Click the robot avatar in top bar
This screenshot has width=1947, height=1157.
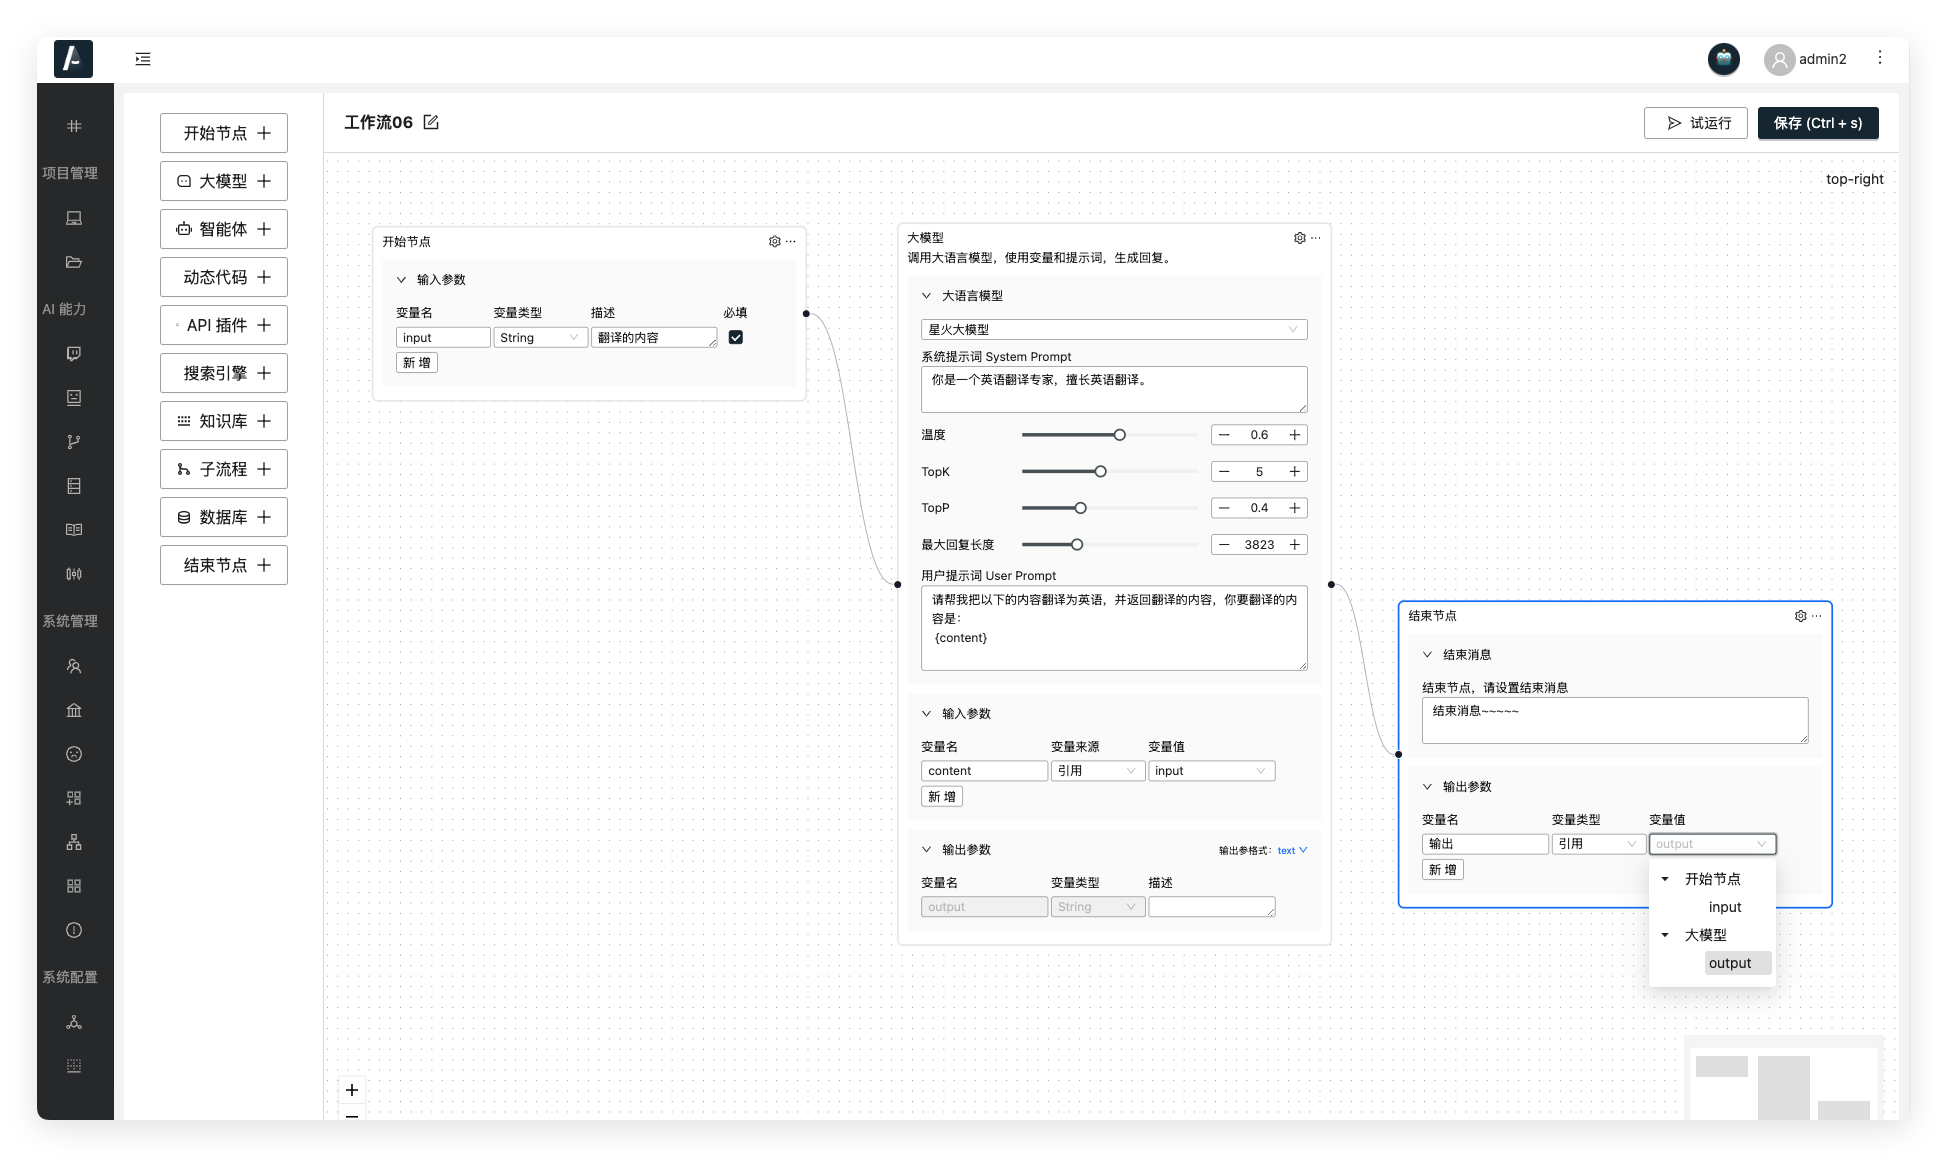pyautogui.click(x=1723, y=59)
